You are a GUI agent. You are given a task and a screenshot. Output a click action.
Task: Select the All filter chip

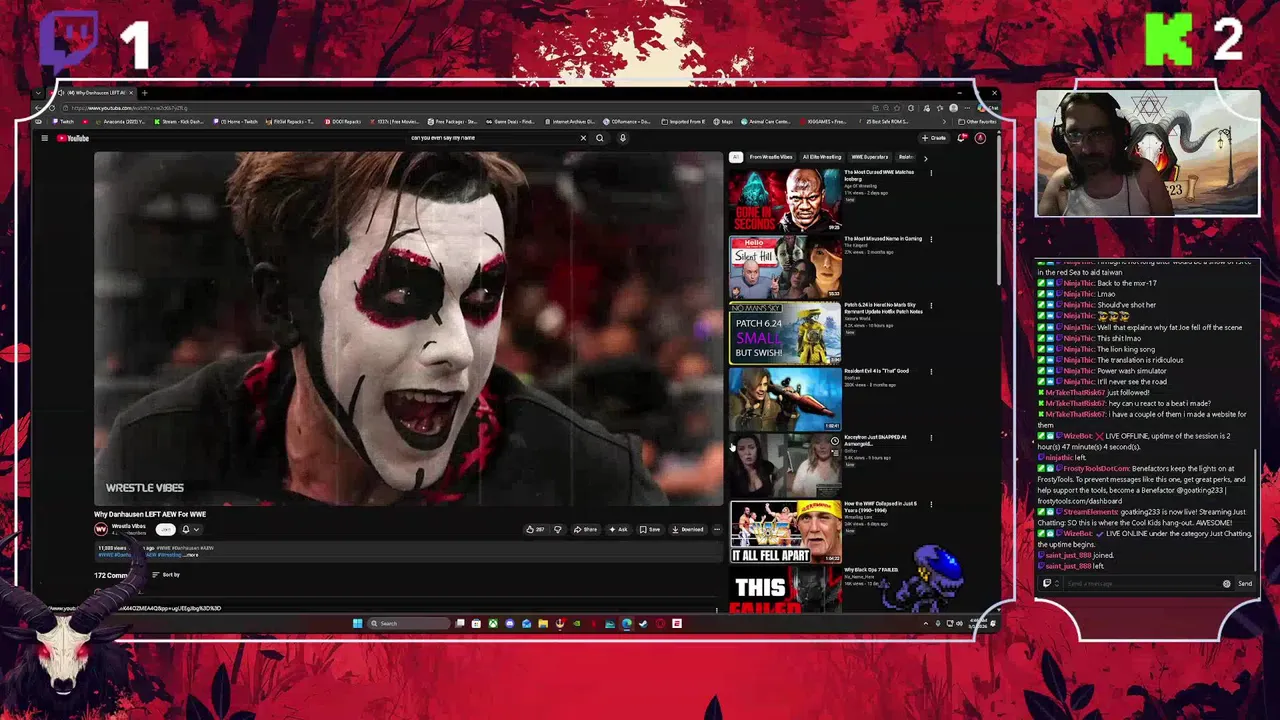(x=736, y=157)
